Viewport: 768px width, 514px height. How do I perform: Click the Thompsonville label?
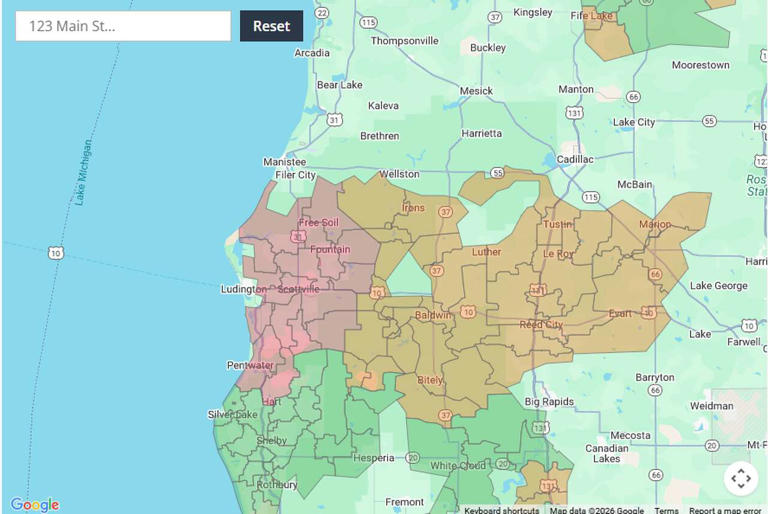(405, 41)
